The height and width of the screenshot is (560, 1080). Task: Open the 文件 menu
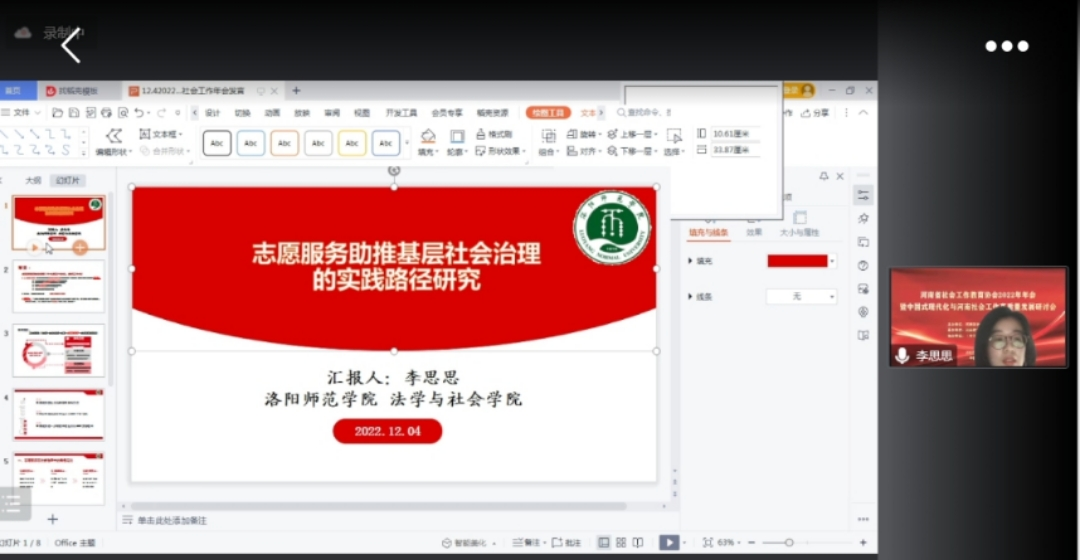(x=21, y=112)
